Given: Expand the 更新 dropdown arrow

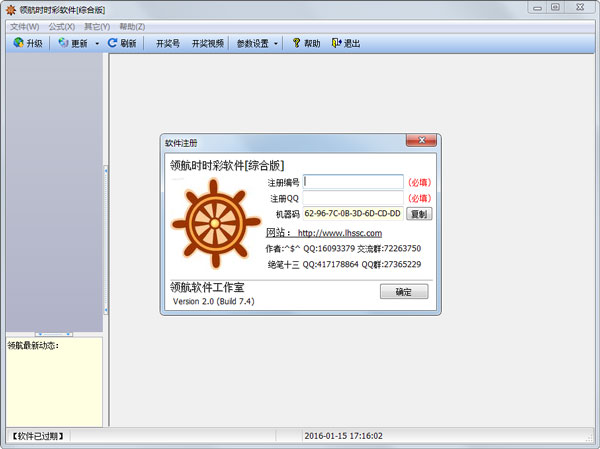Looking at the screenshot, I should [96, 44].
